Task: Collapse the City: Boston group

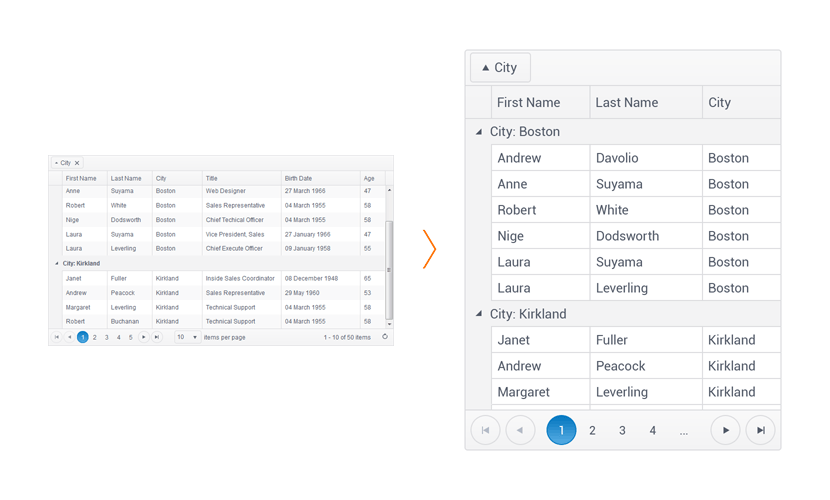Action: click(479, 132)
